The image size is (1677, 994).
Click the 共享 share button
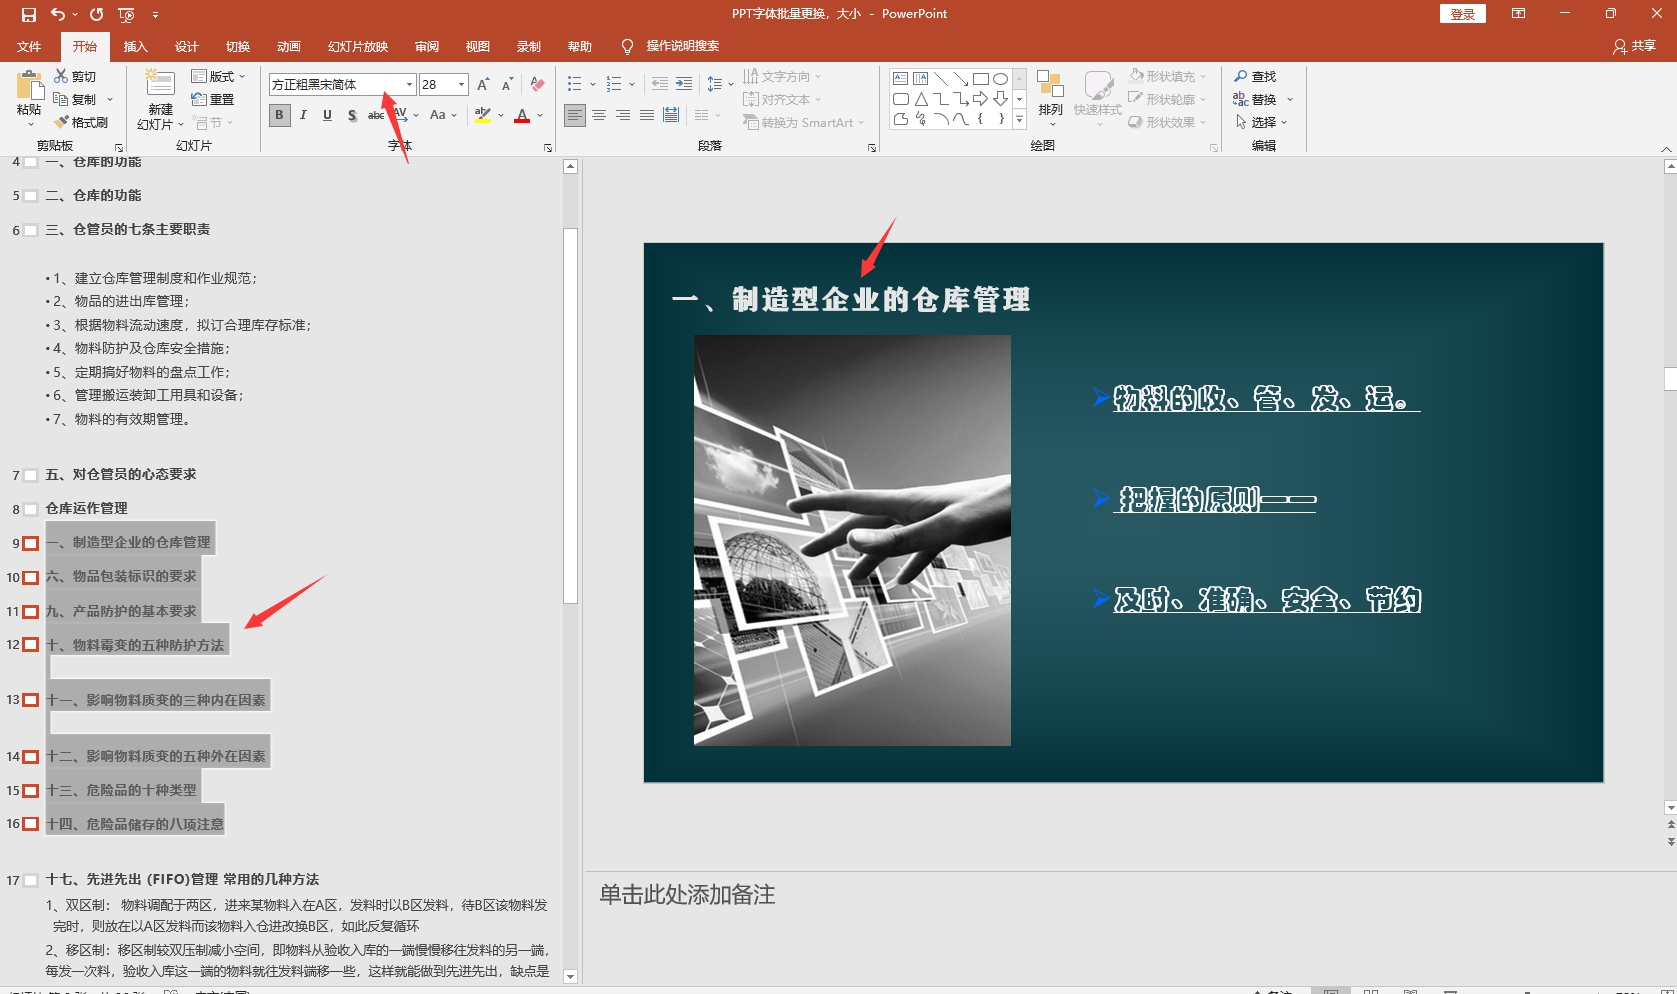[1634, 46]
